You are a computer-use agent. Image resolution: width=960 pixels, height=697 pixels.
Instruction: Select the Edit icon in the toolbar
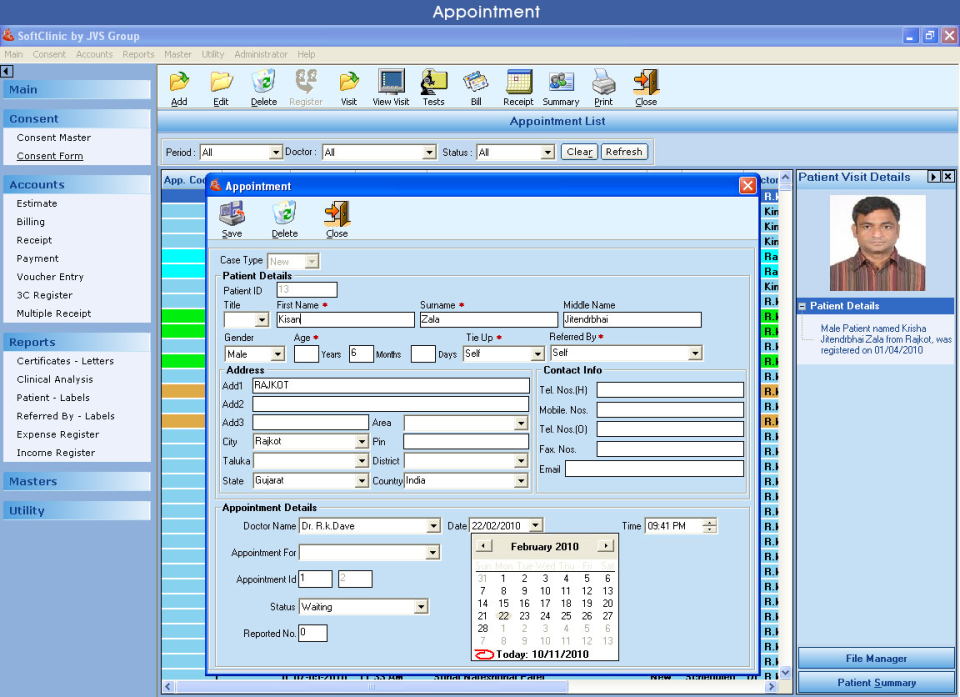(x=220, y=86)
